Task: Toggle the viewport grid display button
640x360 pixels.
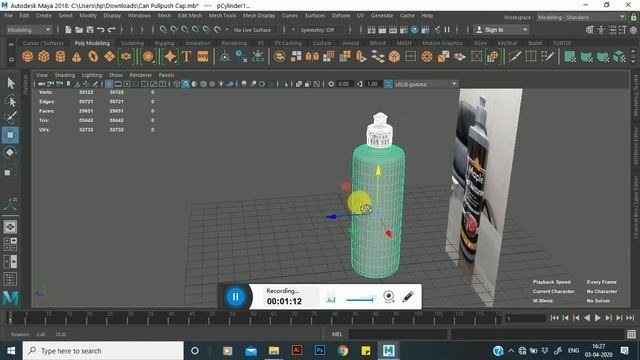Action: (x=109, y=84)
